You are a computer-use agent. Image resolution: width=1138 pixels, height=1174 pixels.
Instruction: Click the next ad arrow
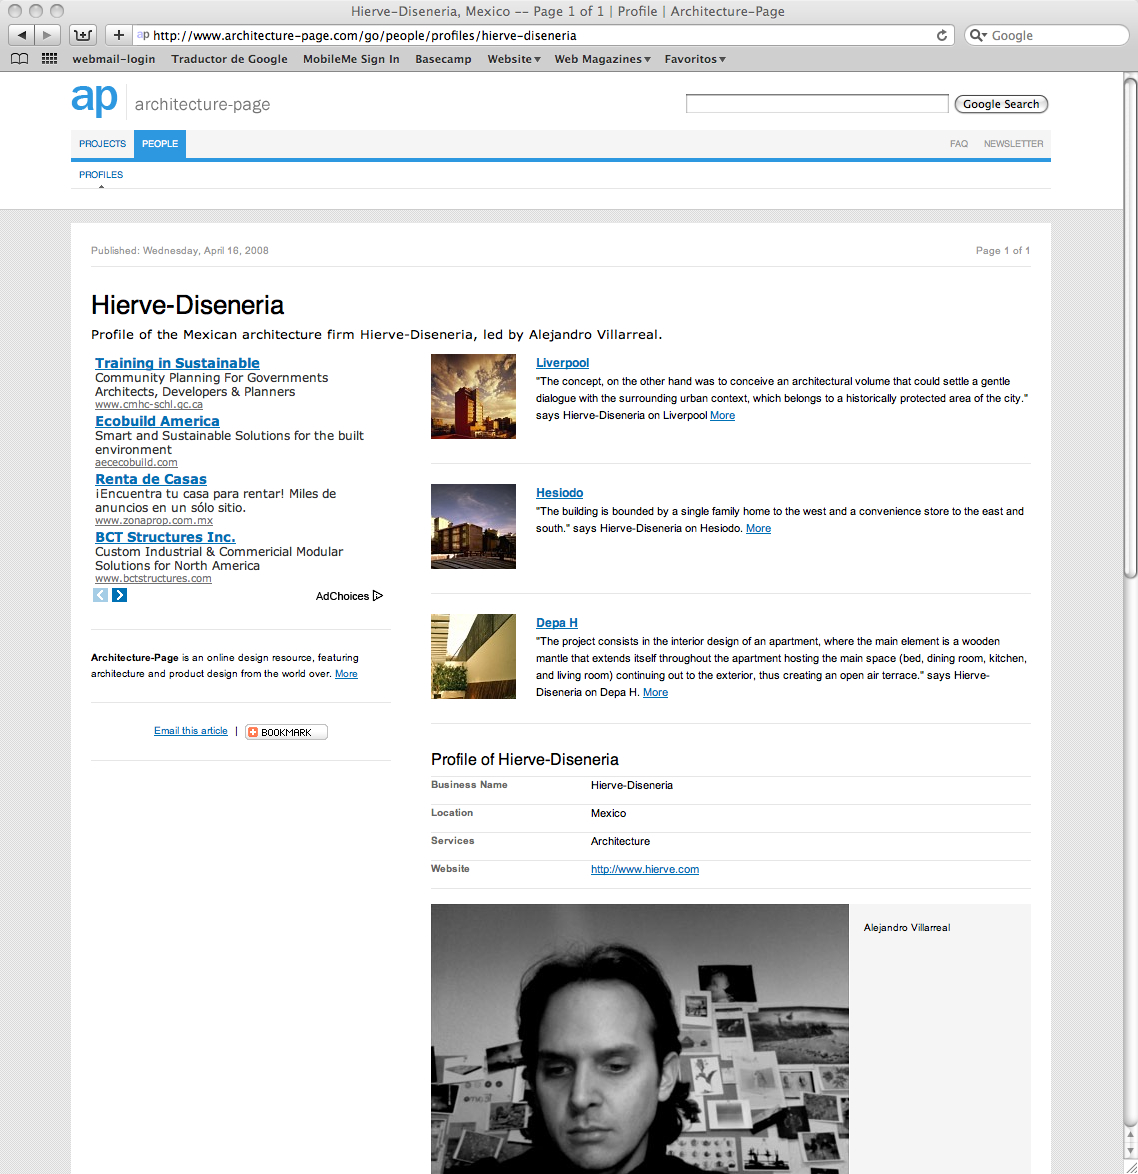point(120,595)
